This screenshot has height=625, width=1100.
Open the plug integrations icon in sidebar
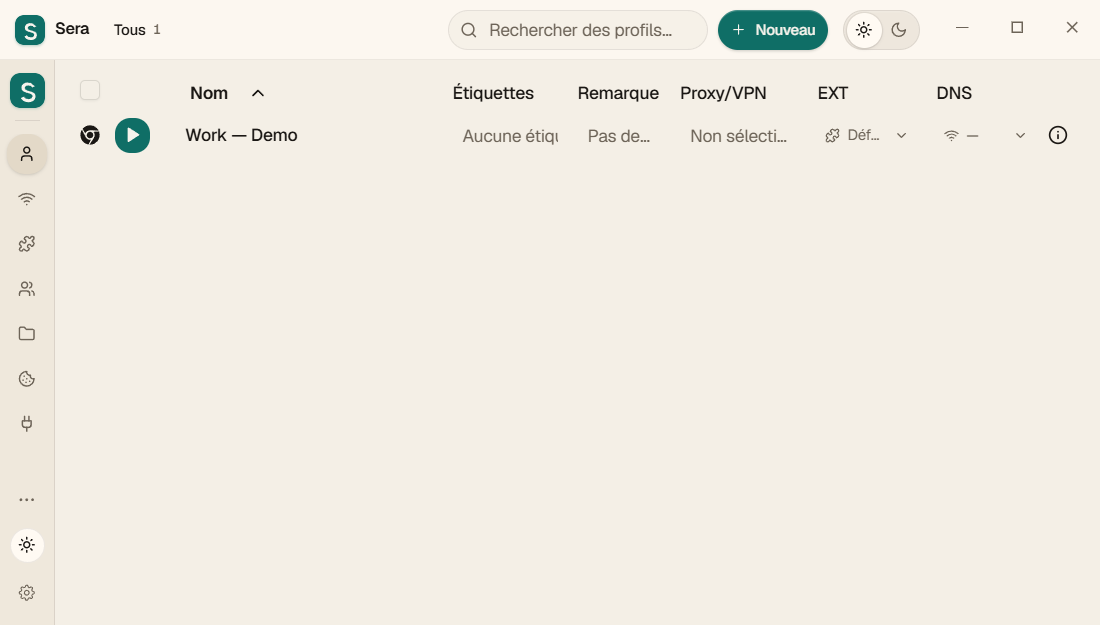[x=27, y=424]
